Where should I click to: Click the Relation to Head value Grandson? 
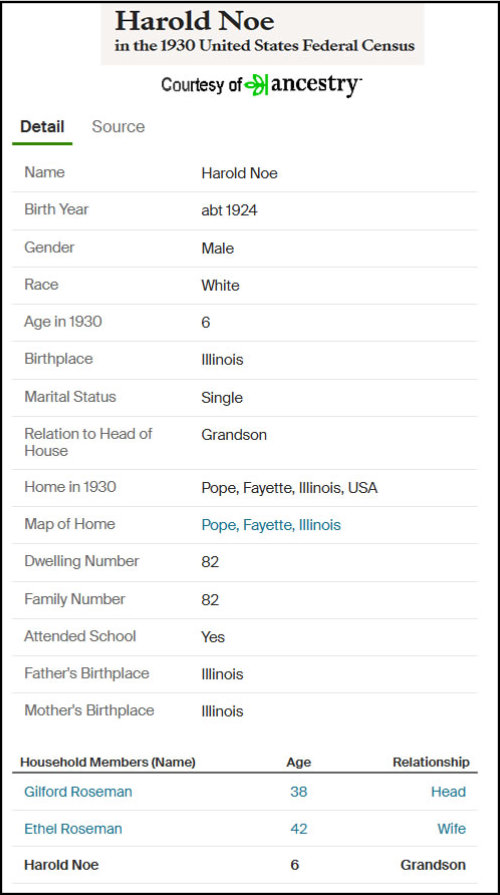tap(234, 435)
